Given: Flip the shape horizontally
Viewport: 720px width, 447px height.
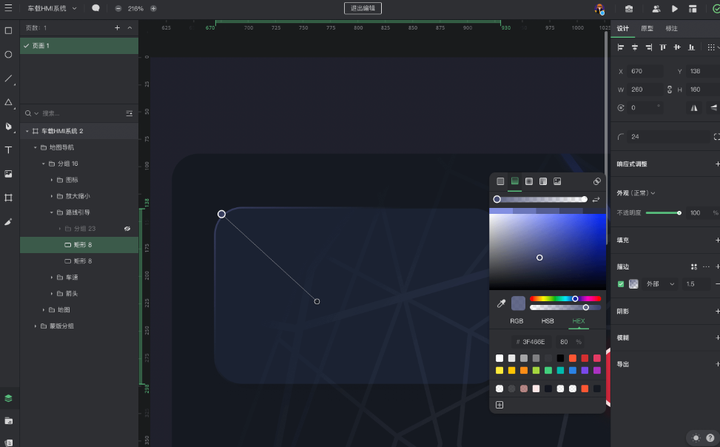Looking at the screenshot, I should (x=694, y=108).
